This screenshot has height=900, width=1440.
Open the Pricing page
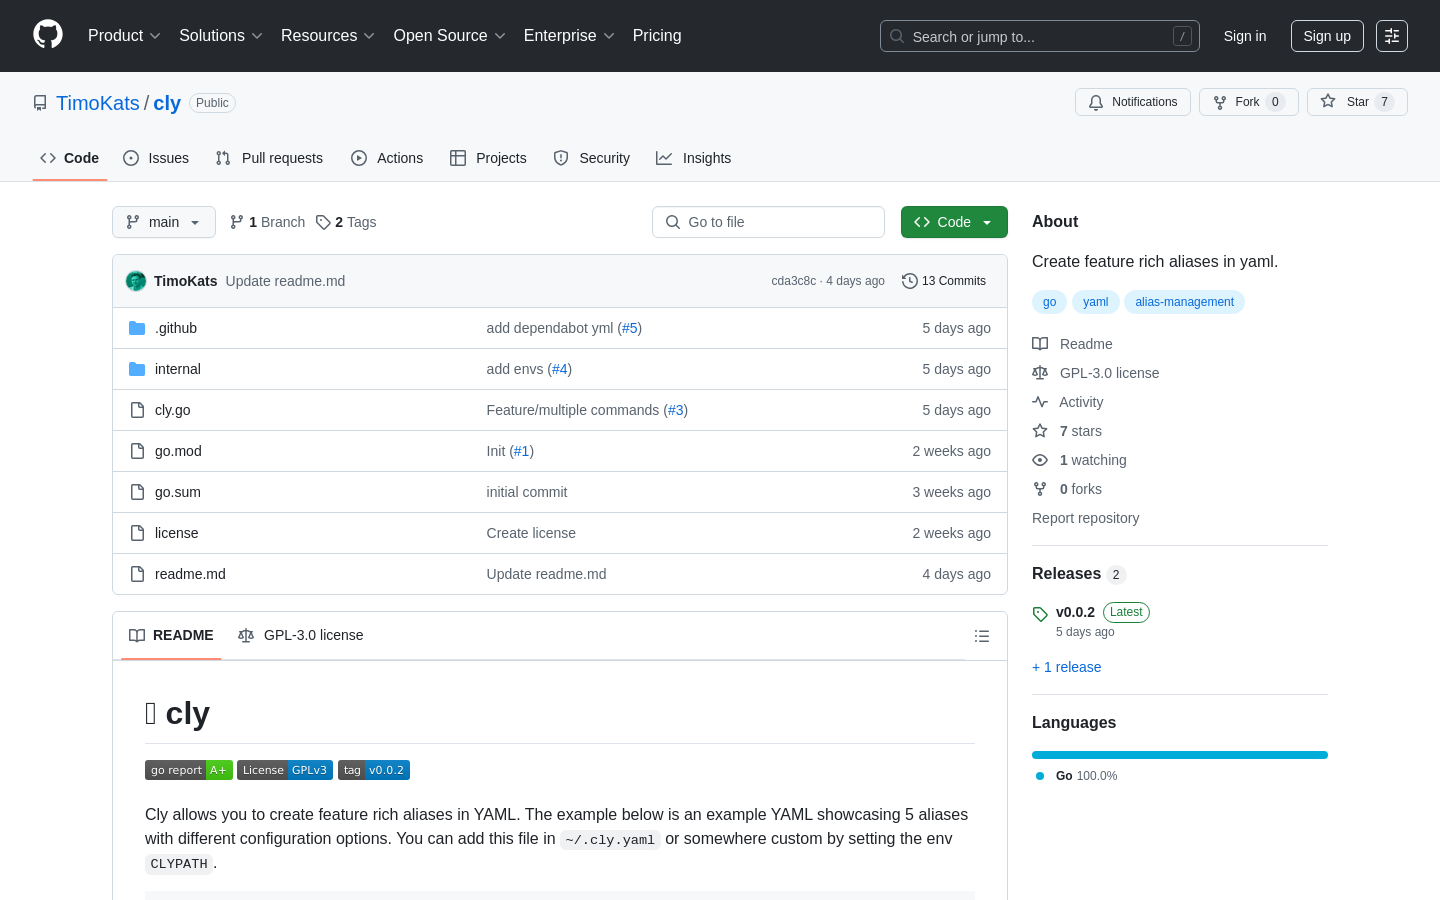pyautogui.click(x=657, y=36)
